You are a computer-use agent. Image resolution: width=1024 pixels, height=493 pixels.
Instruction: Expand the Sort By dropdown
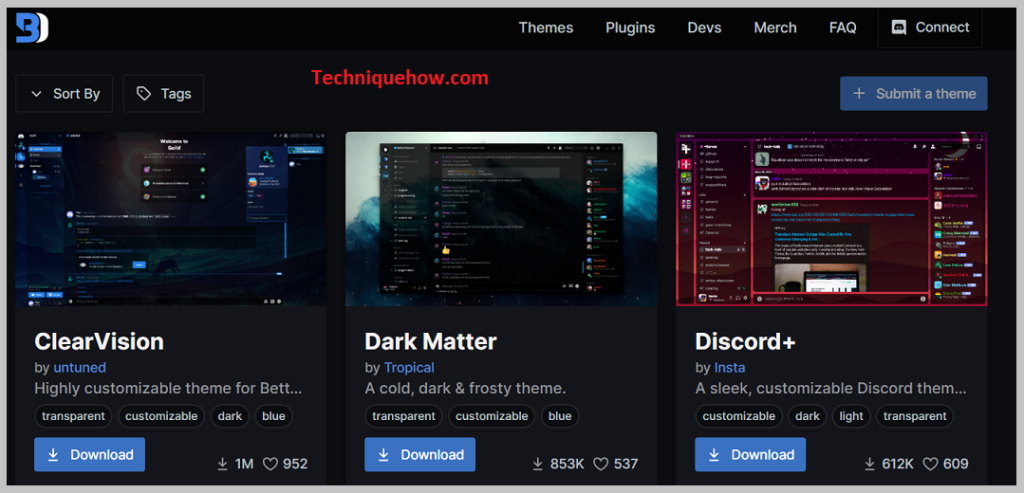click(64, 93)
